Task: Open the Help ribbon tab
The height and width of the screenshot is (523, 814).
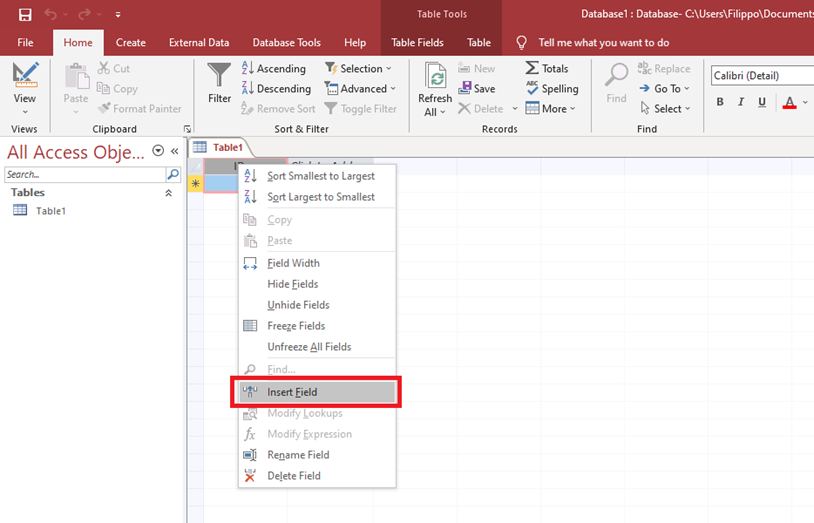Action: [x=355, y=43]
